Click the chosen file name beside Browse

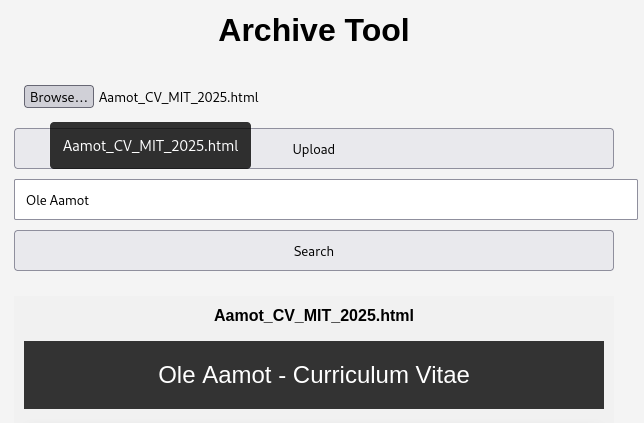[178, 97]
